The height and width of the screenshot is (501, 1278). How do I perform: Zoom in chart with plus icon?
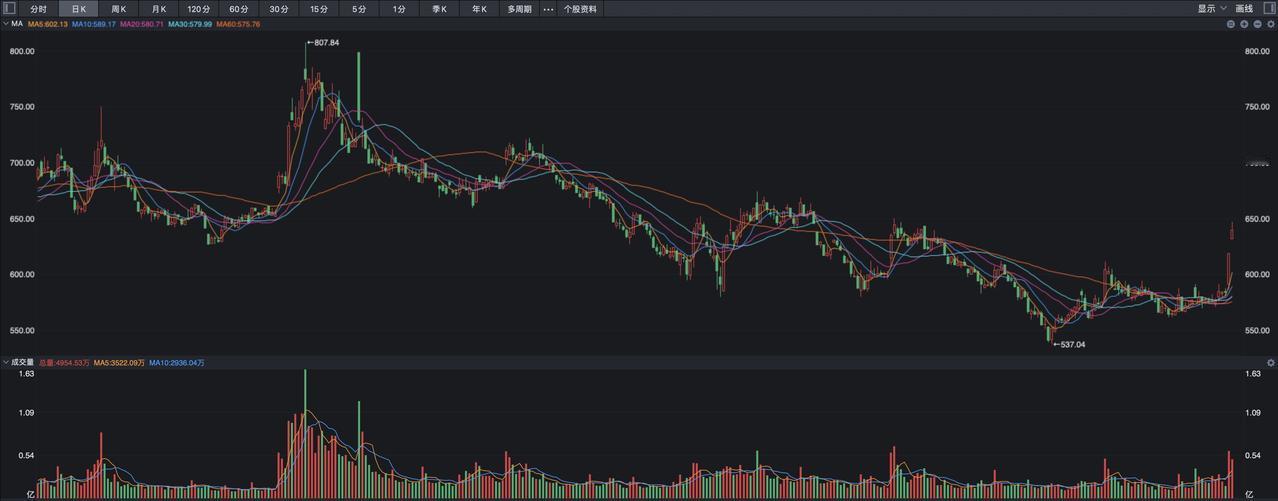click(1244, 23)
